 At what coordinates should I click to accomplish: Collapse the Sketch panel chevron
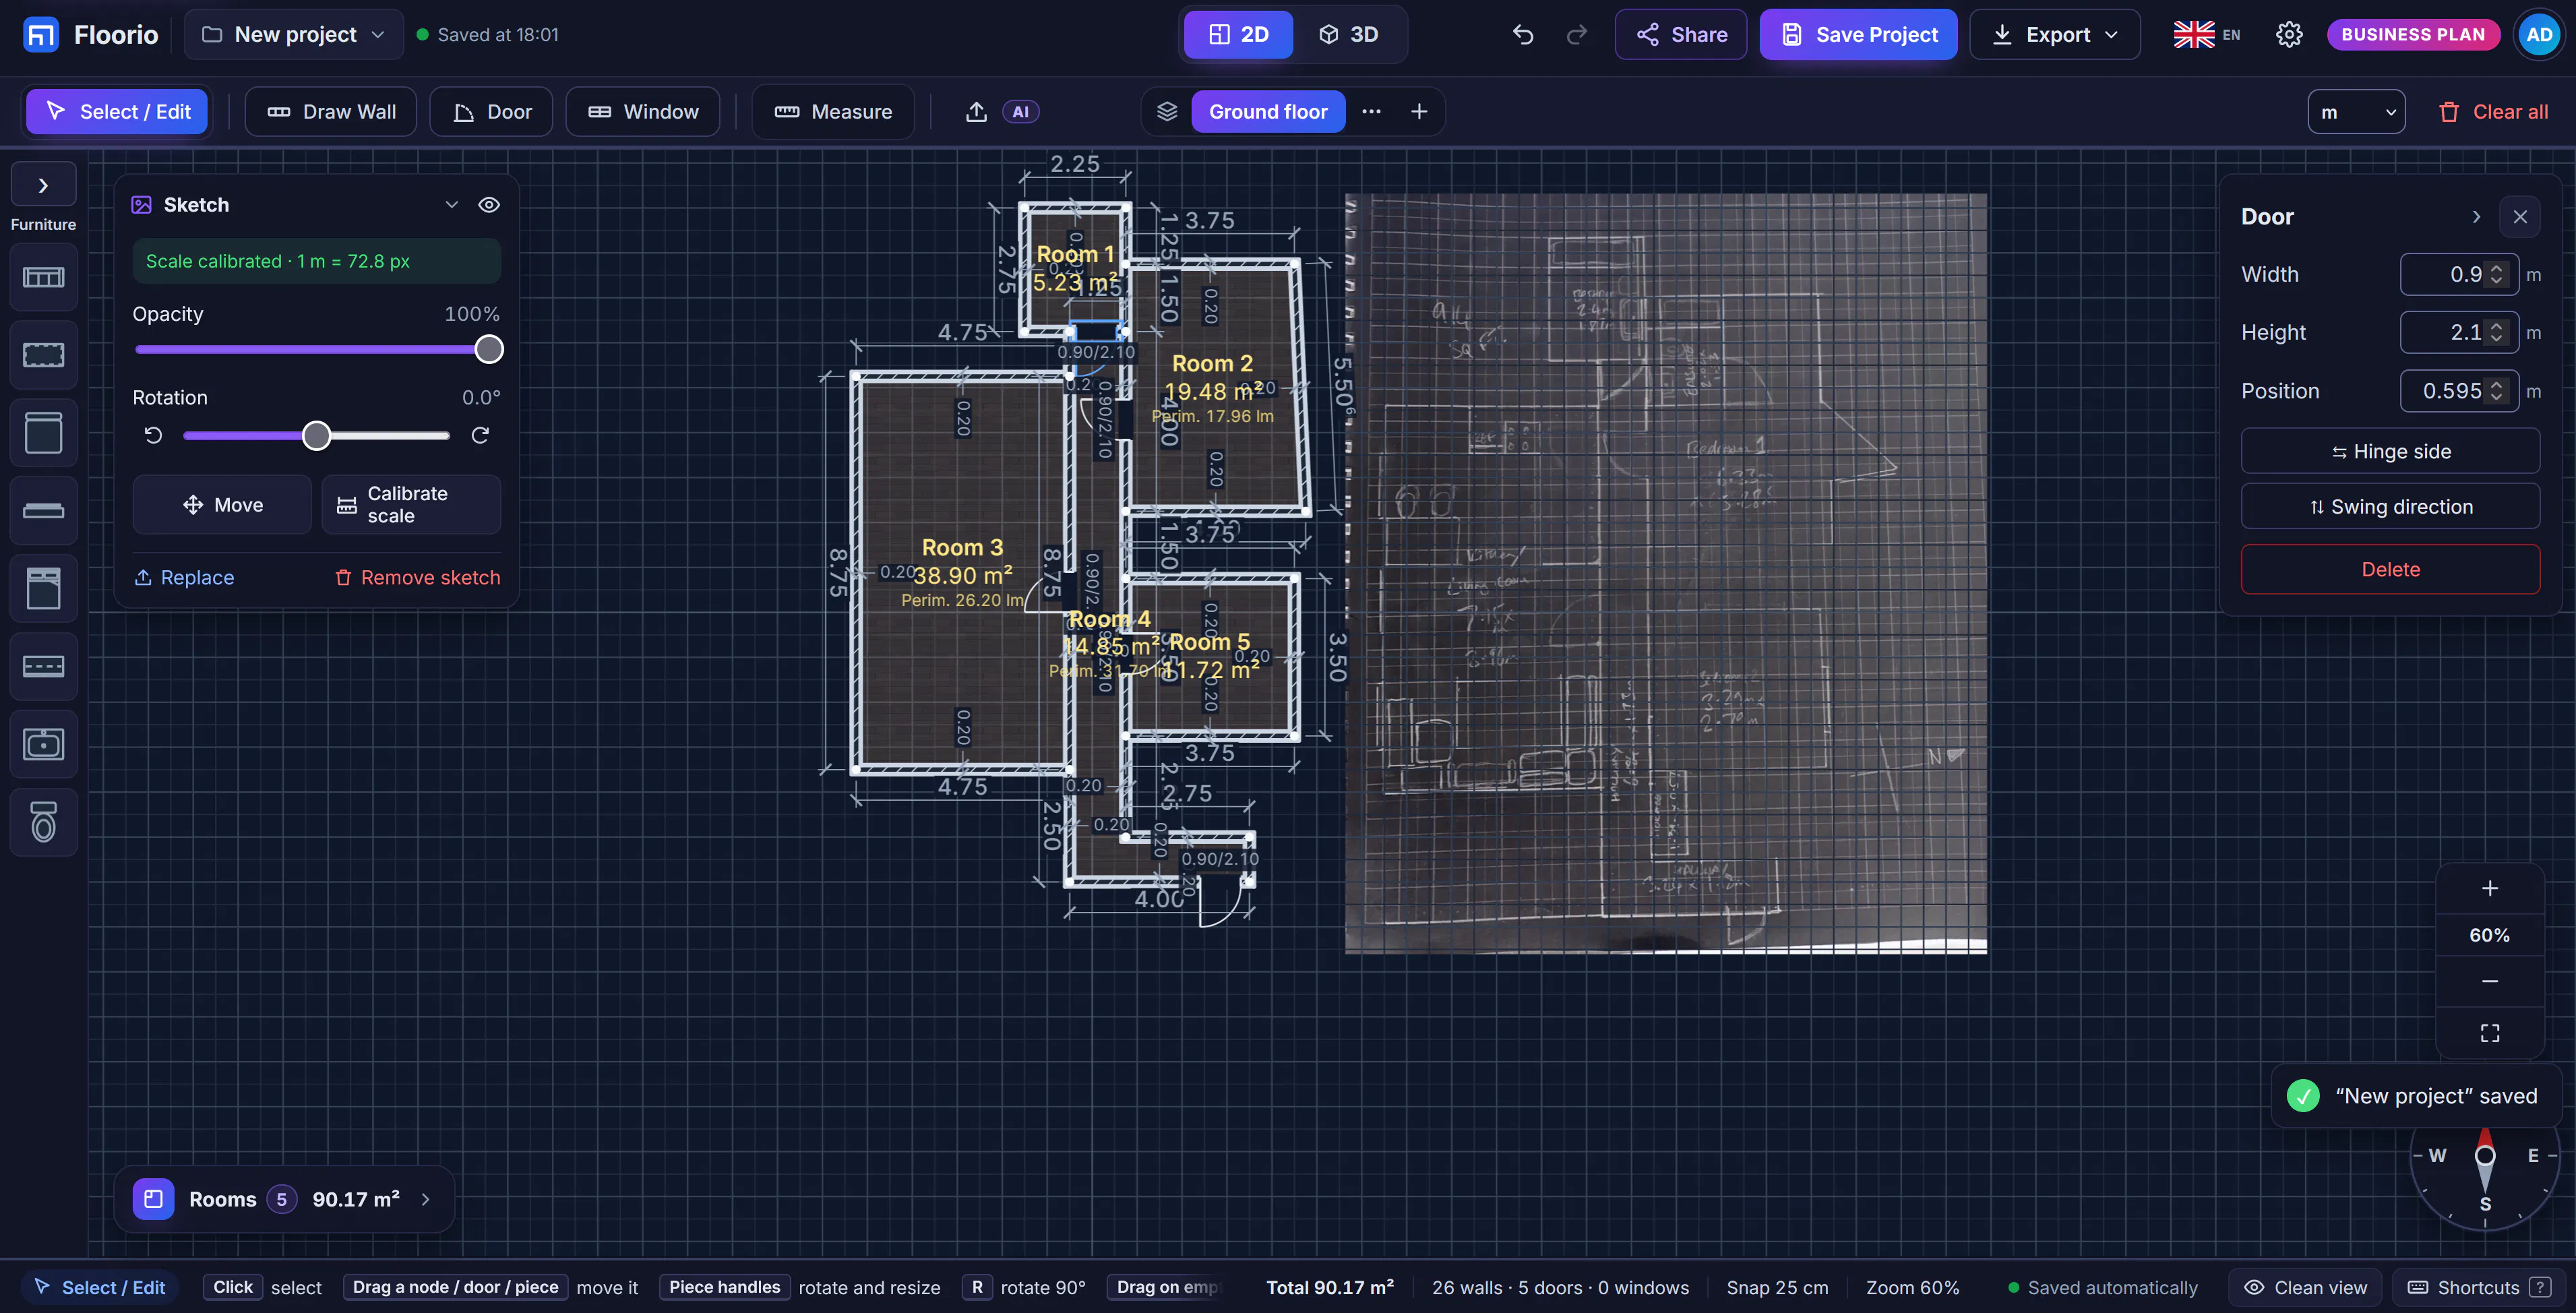coord(452,205)
